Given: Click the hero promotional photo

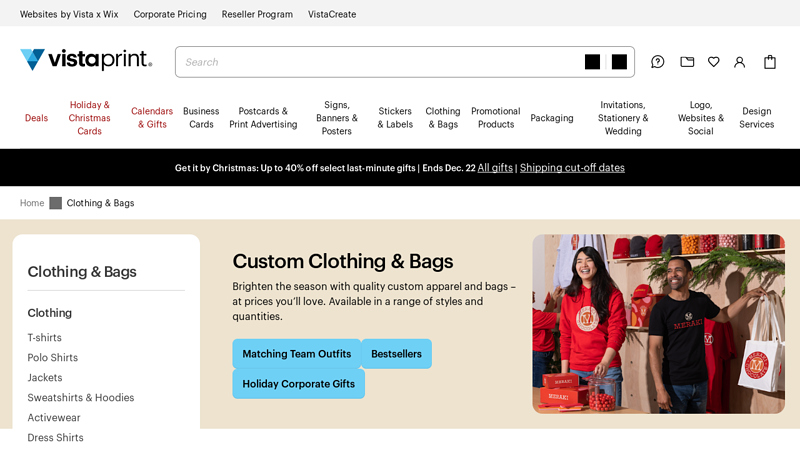Looking at the screenshot, I should [x=658, y=324].
